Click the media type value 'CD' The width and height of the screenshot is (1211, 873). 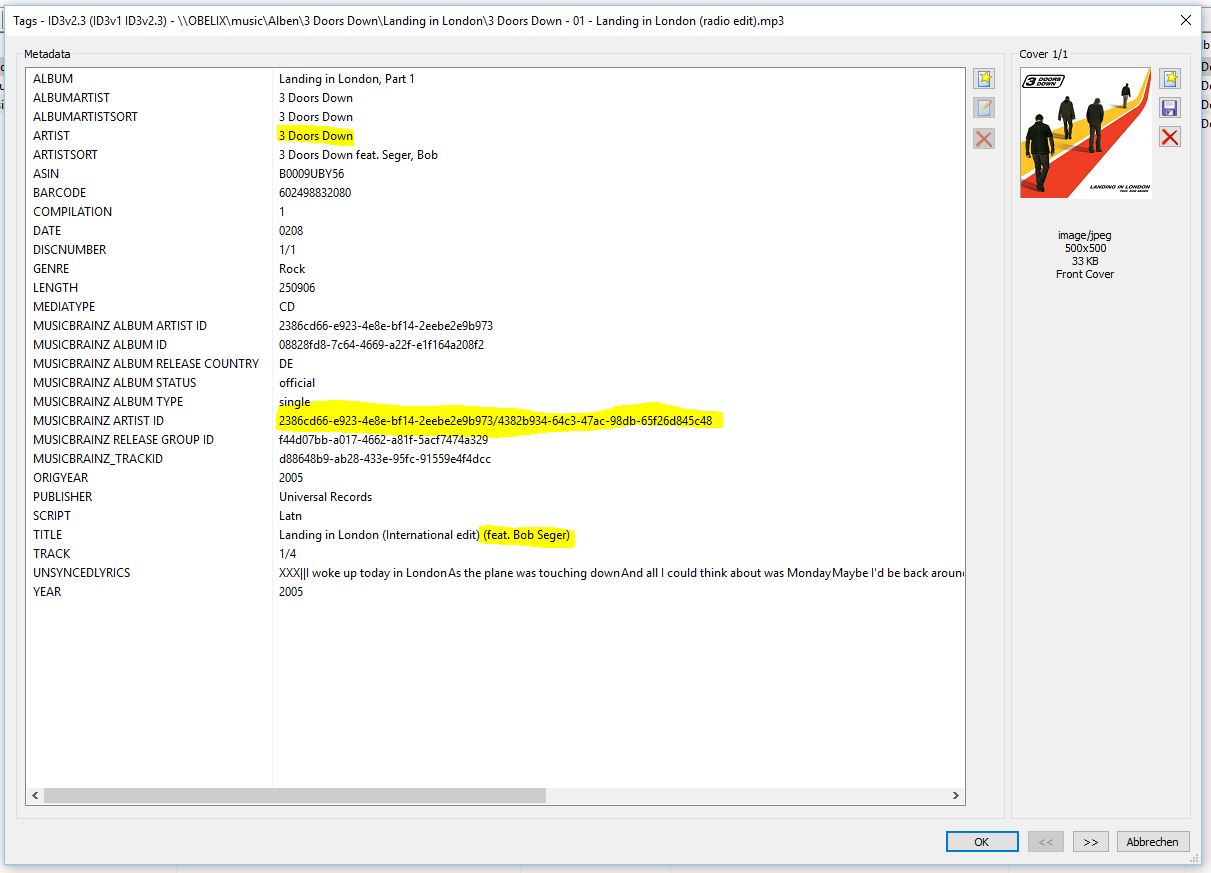point(287,307)
